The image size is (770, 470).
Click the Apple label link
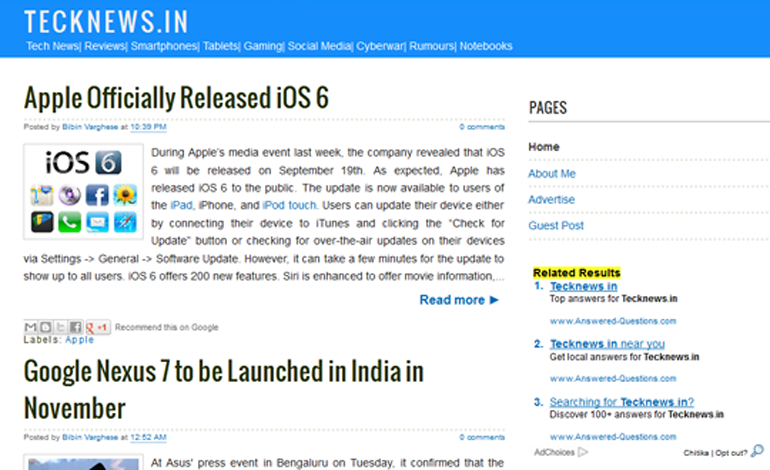[x=79, y=340]
